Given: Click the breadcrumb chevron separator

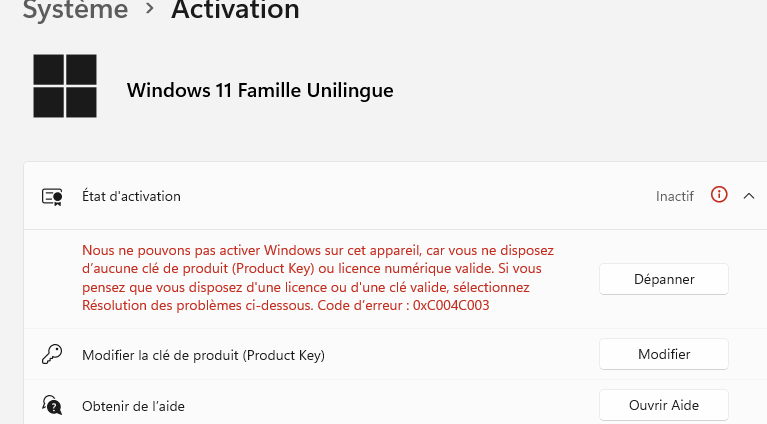Looking at the screenshot, I should tap(150, 11).
